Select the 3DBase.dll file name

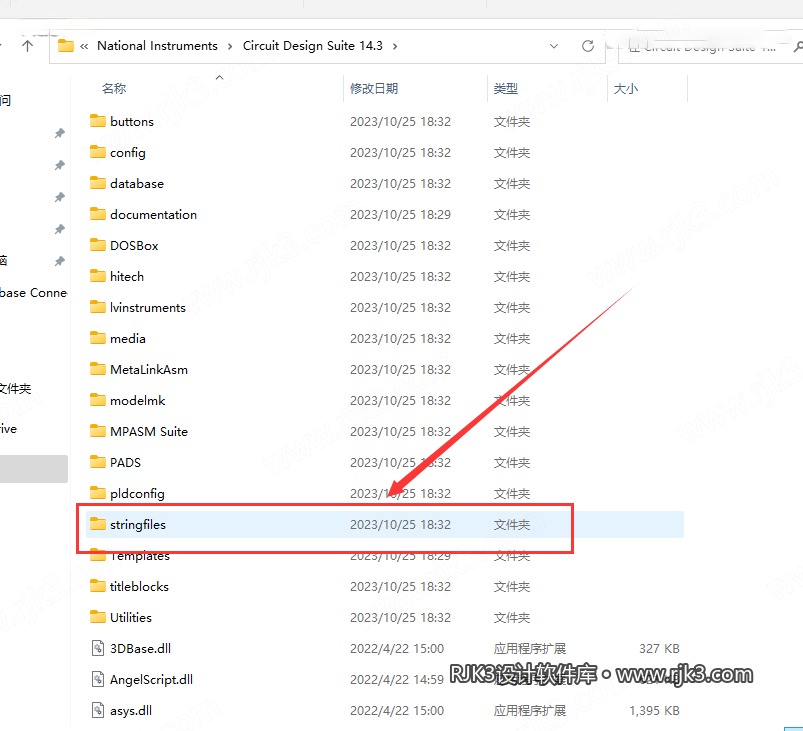coord(140,649)
